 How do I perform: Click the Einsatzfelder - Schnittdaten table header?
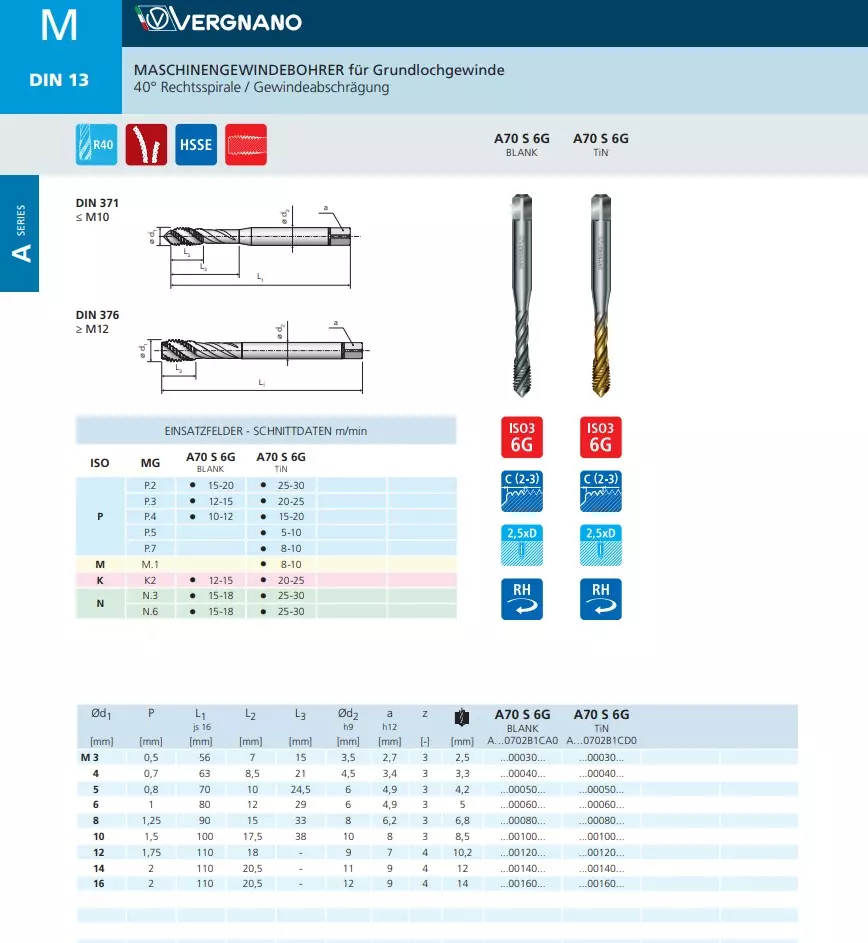(x=266, y=430)
